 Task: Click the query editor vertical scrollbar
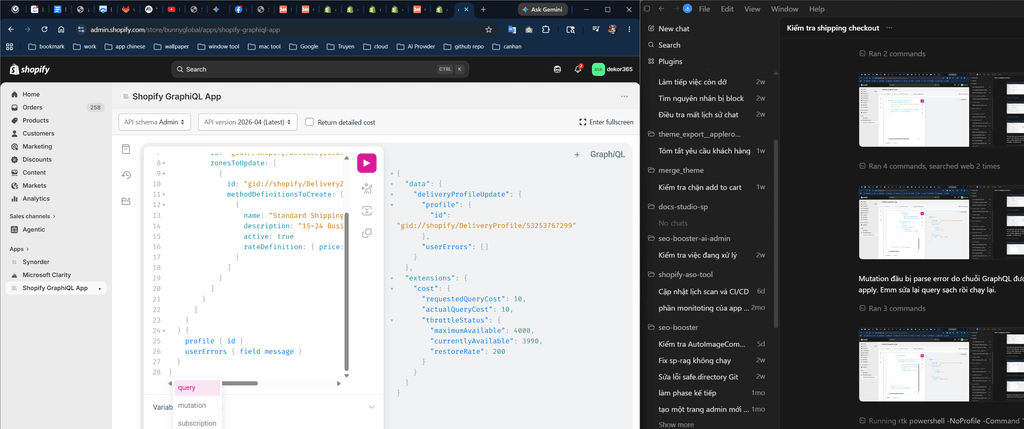[347, 294]
